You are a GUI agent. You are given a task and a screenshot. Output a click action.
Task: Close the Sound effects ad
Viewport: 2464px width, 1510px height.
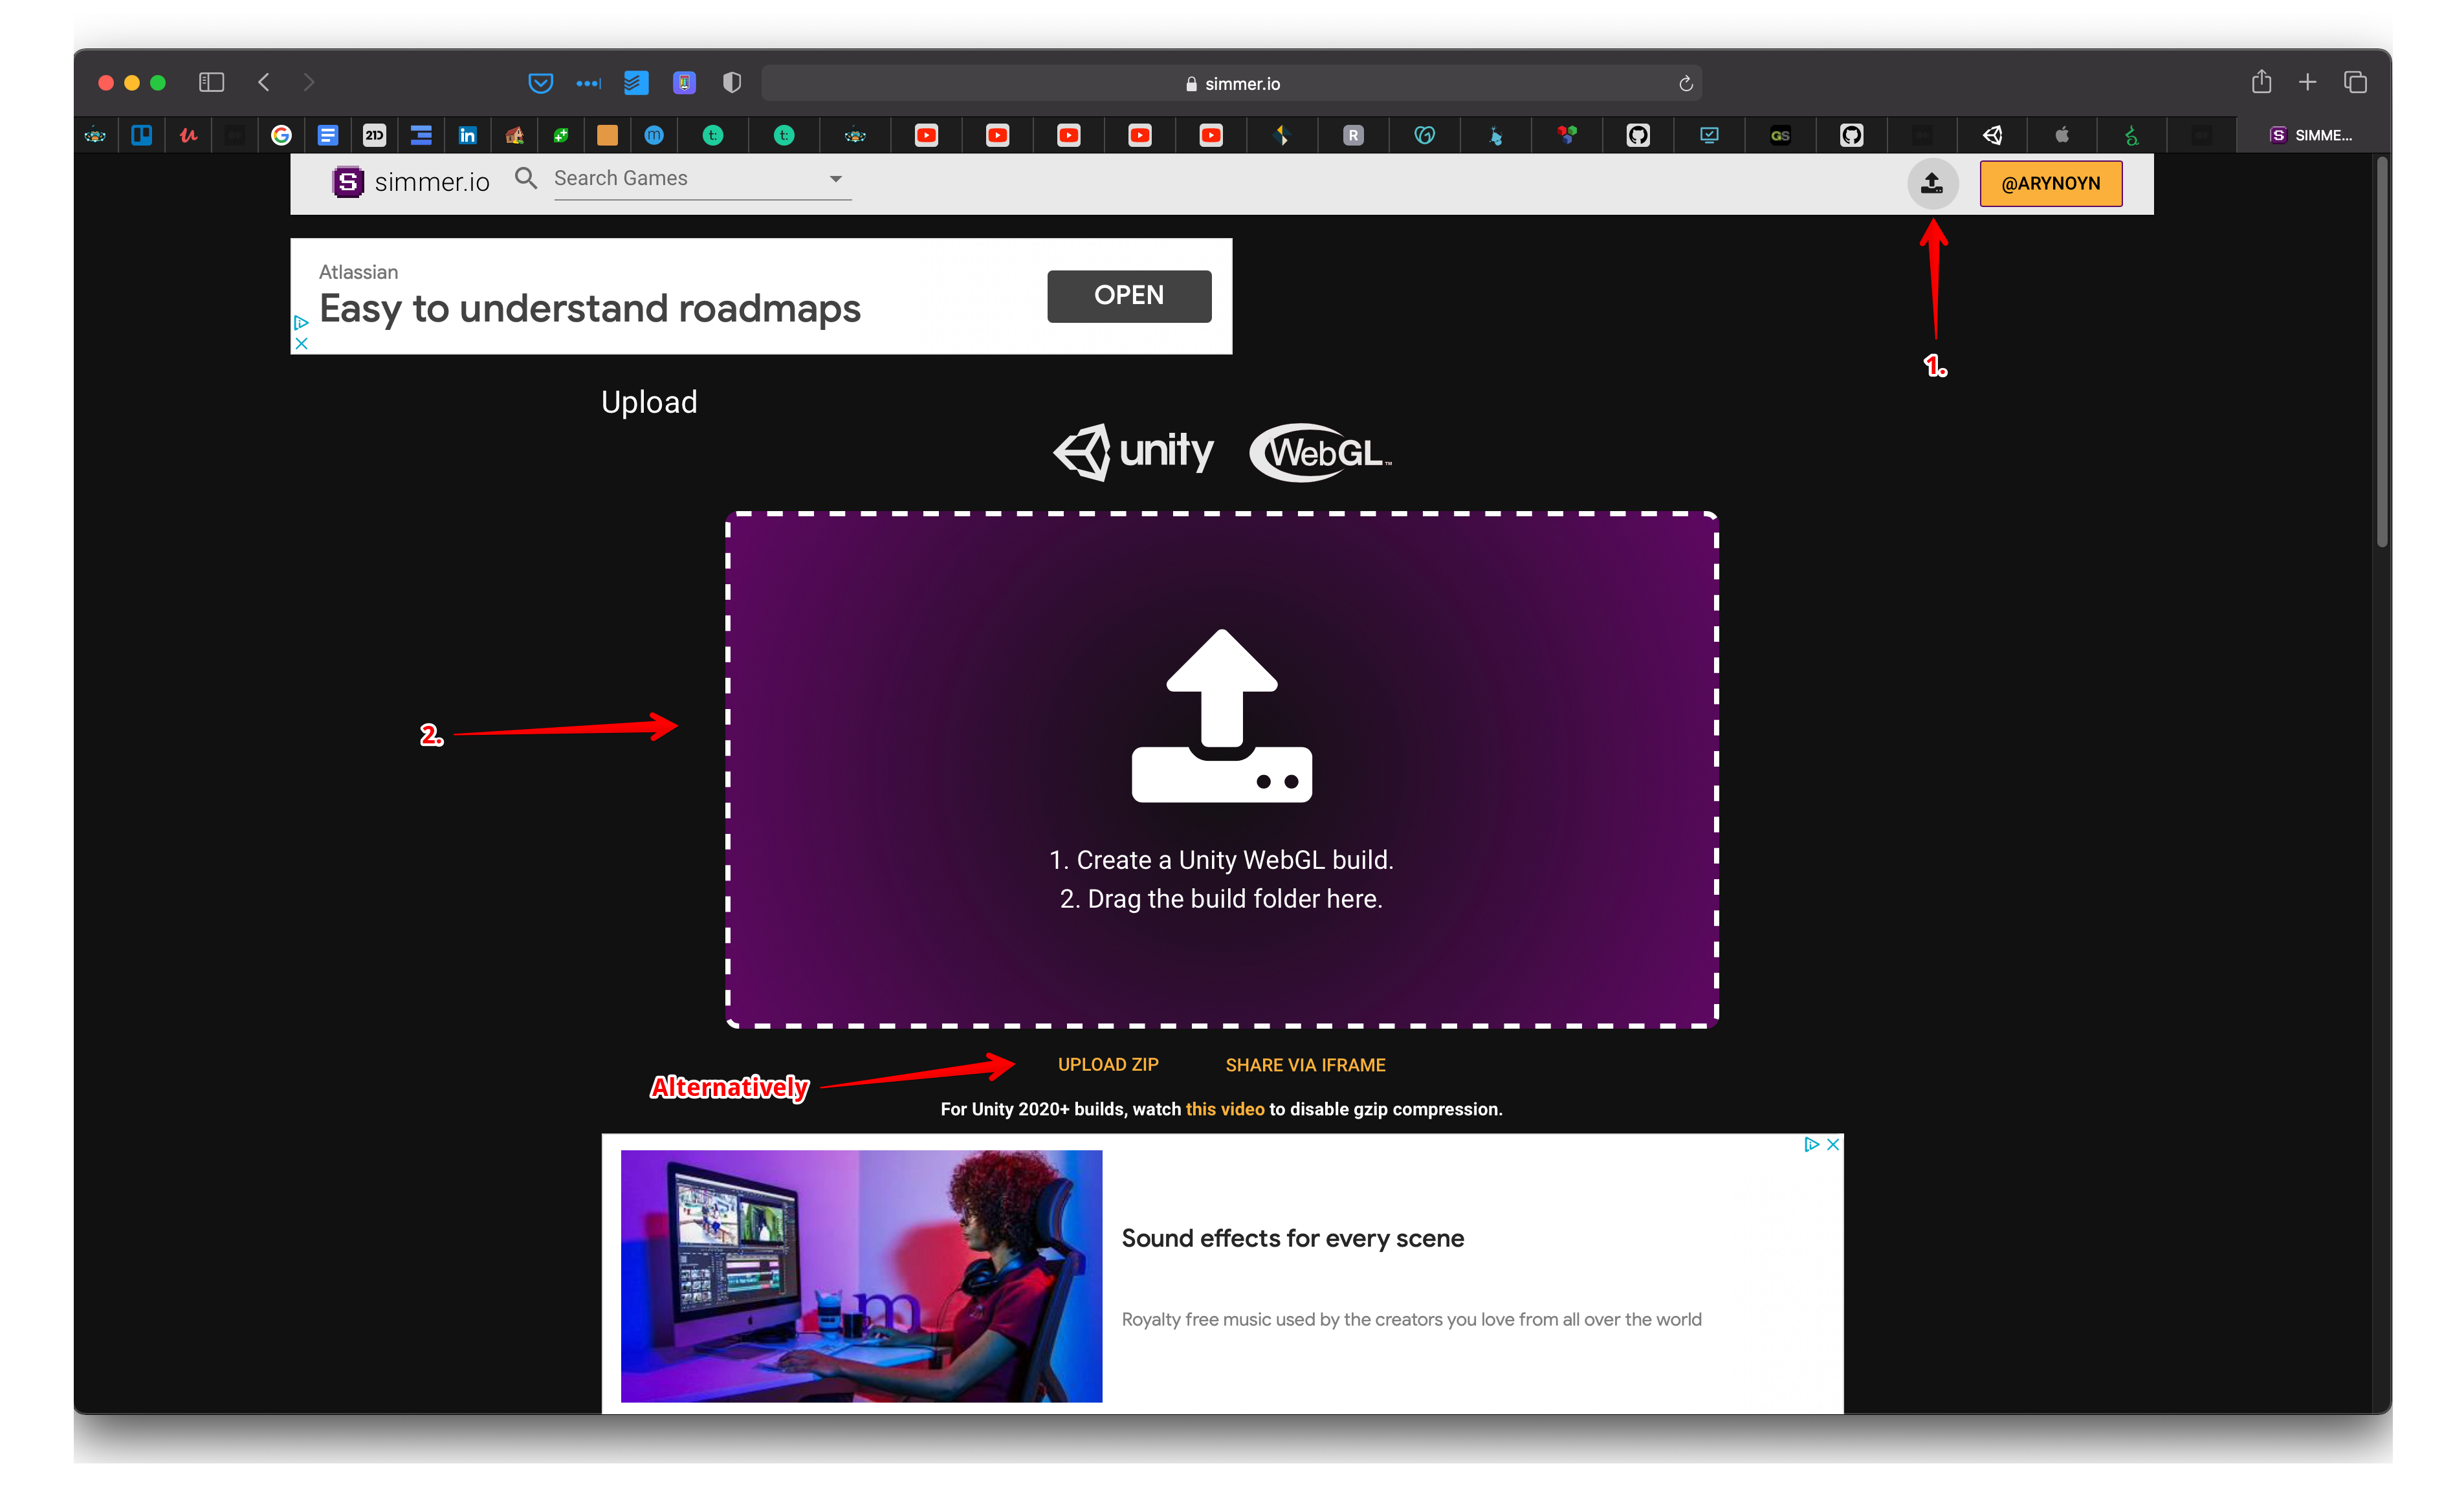1832,1145
